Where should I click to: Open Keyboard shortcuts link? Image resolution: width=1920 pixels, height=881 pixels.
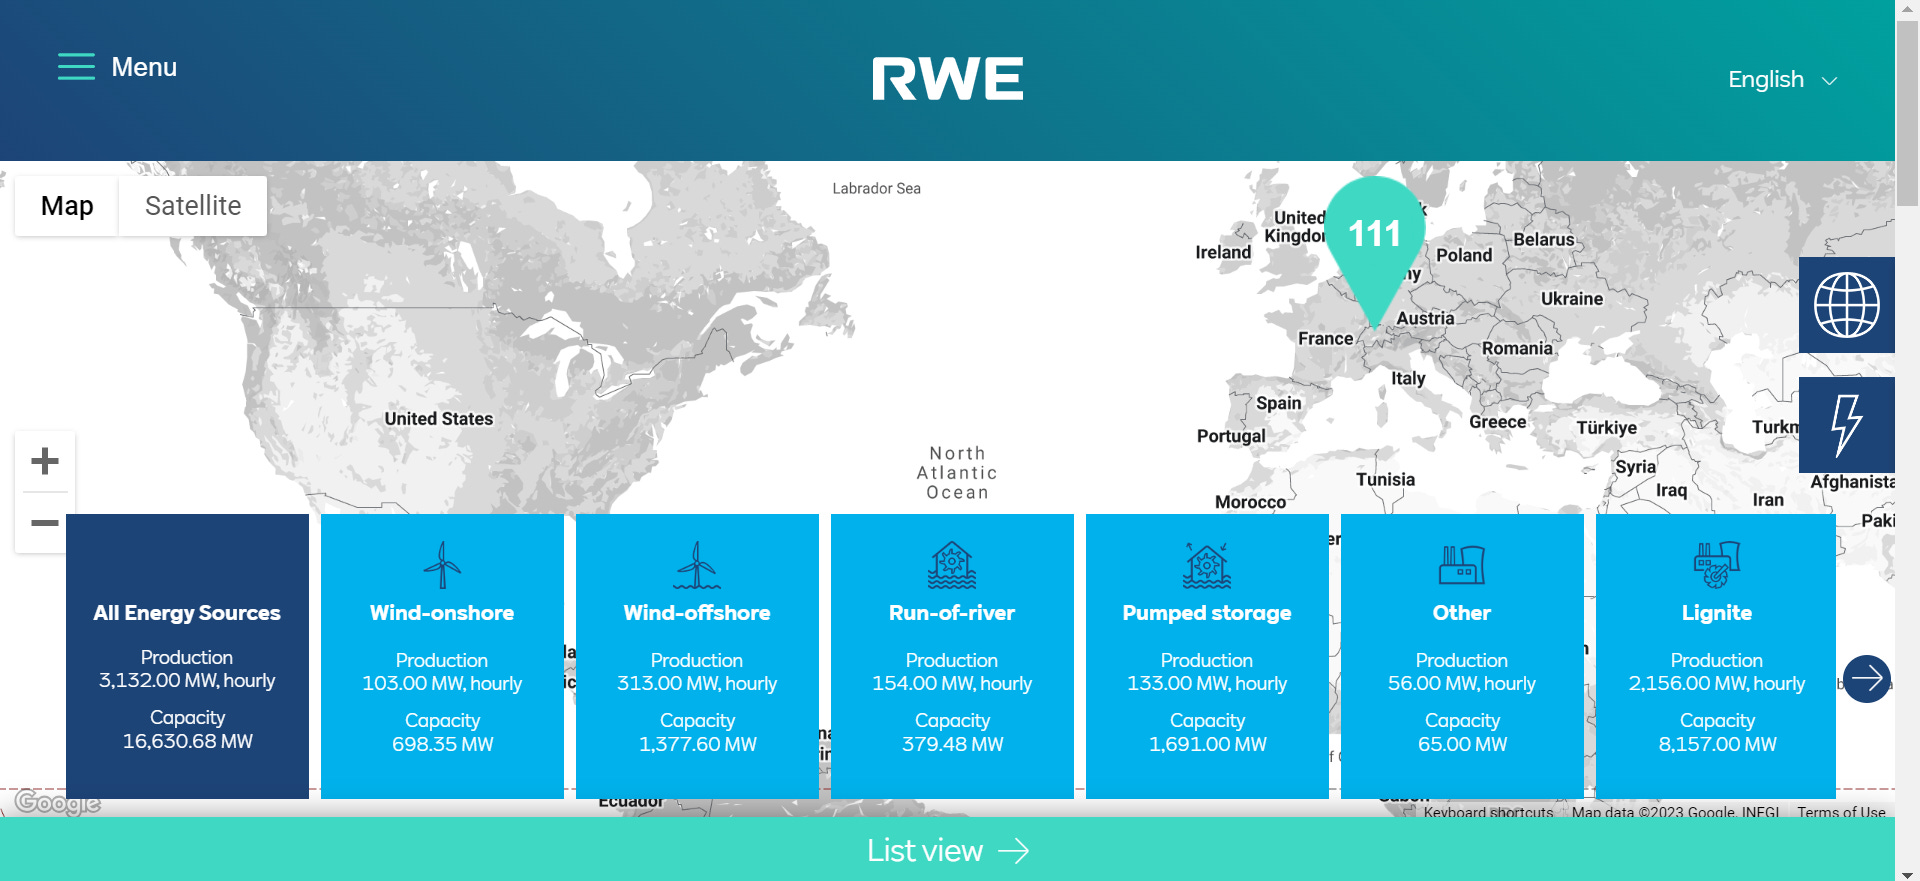click(1488, 812)
